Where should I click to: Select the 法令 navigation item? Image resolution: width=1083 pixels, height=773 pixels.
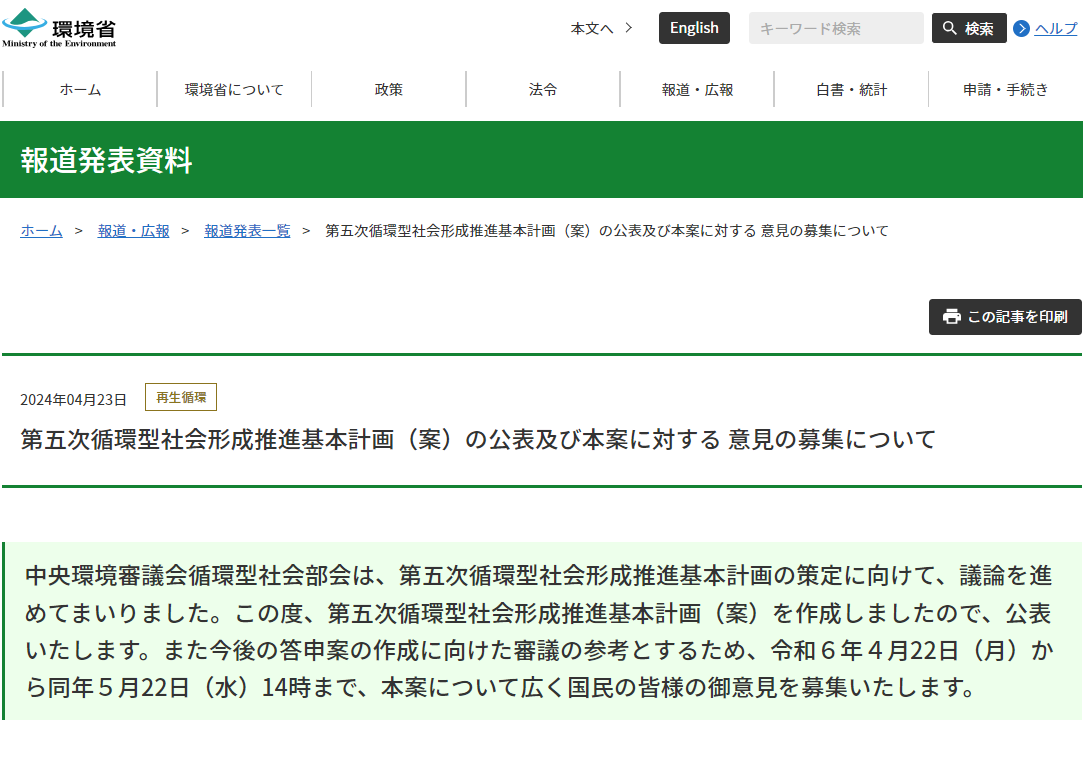(x=543, y=89)
